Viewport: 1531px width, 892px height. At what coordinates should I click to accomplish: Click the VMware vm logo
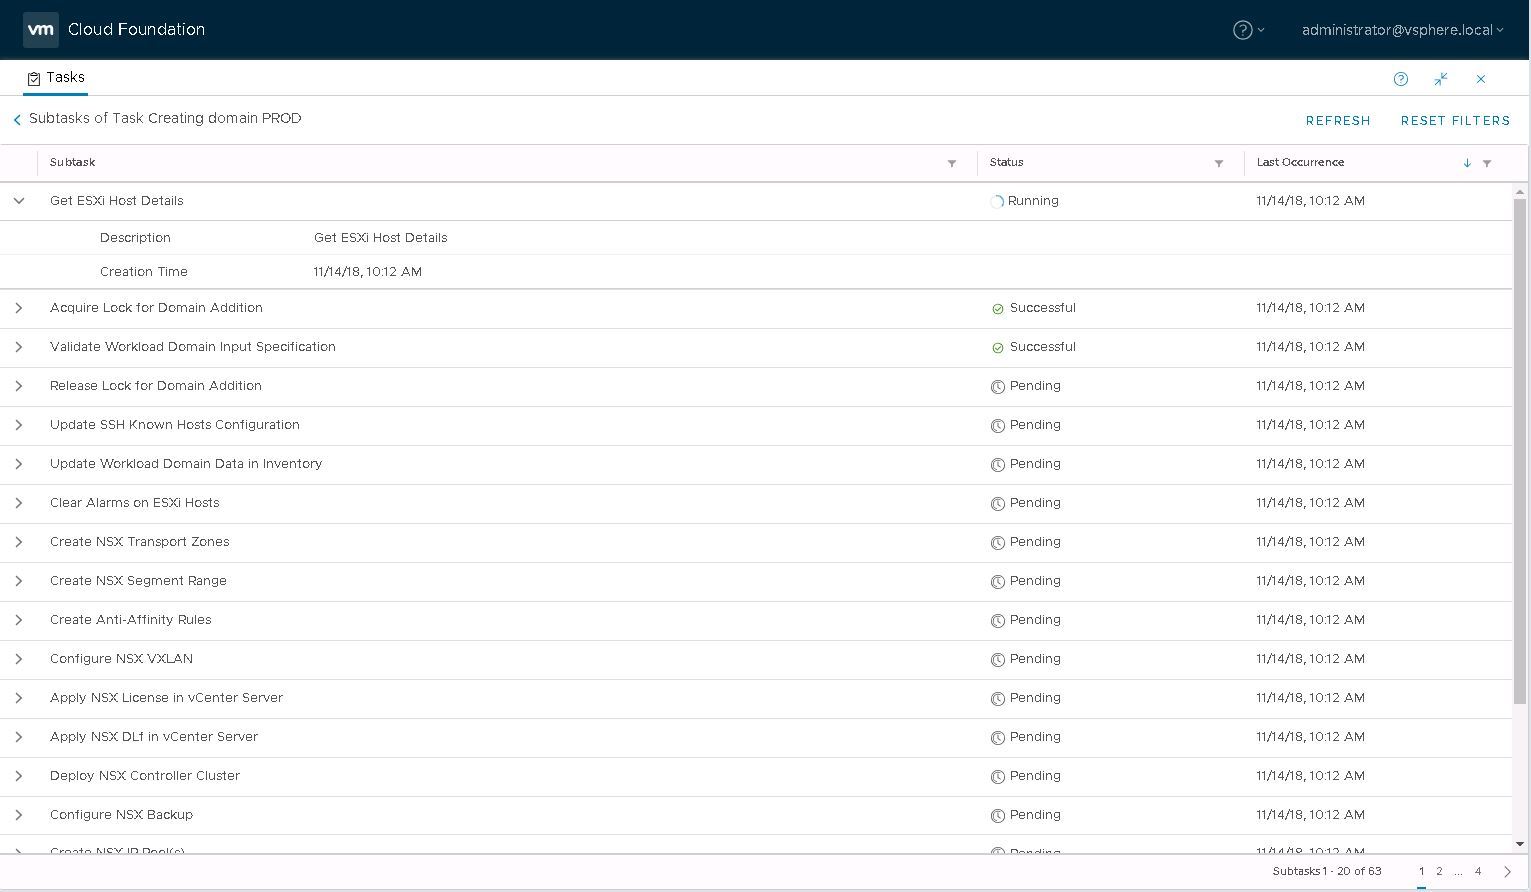40,29
